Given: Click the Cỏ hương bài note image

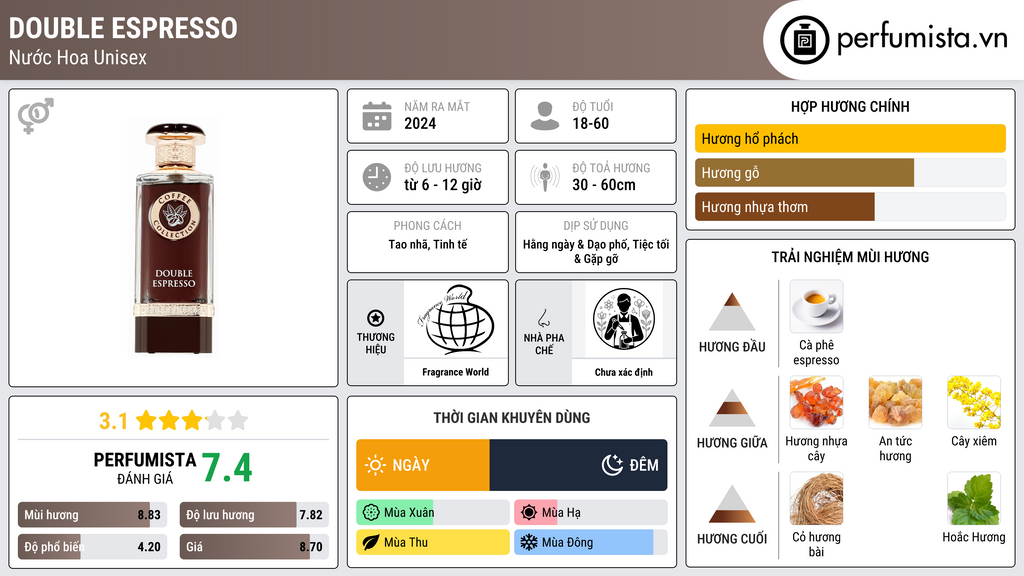Looking at the screenshot, I should coord(816,498).
